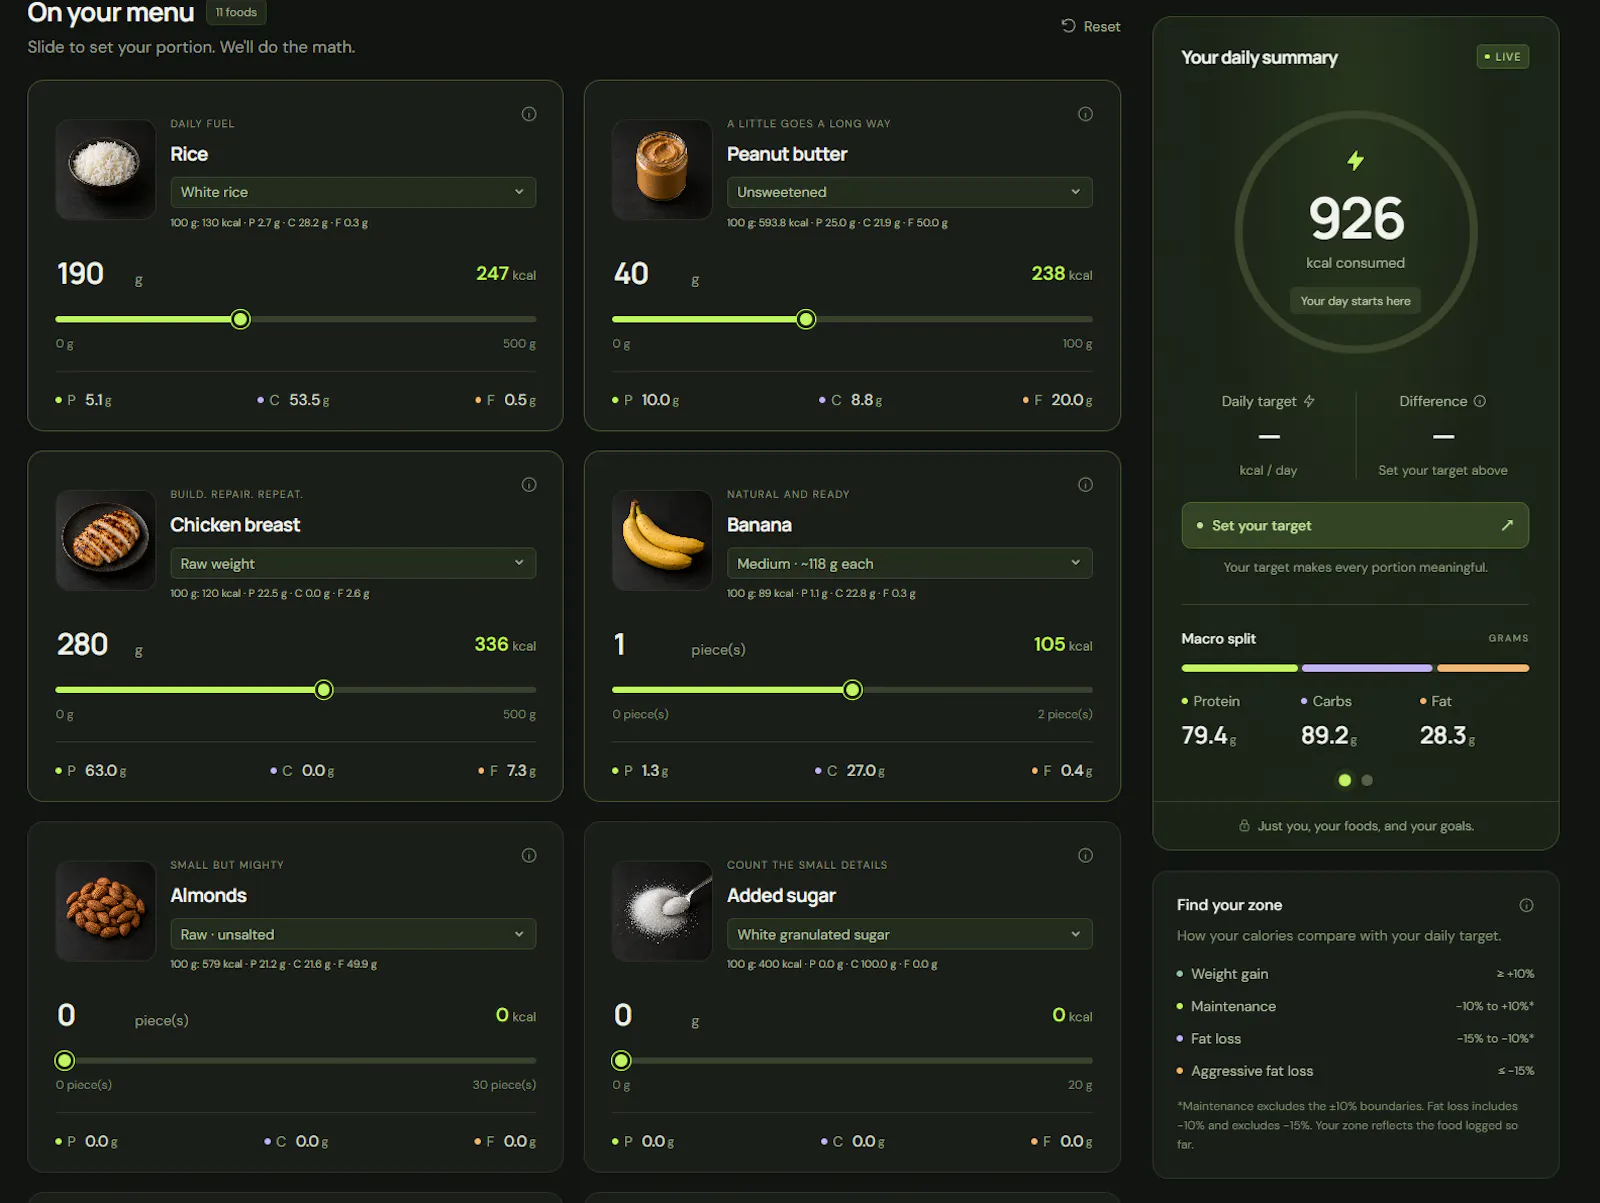
Task: Click the Weight gain zone row
Action: [x=1355, y=974]
